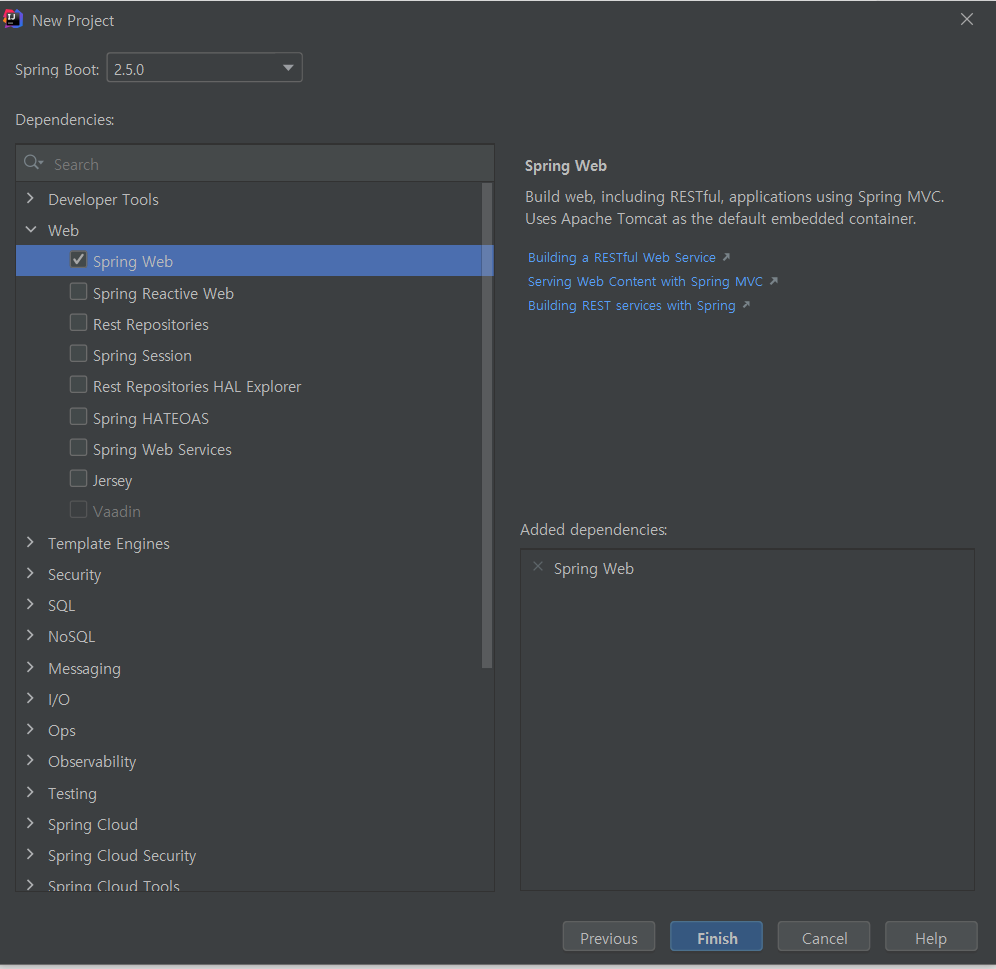The width and height of the screenshot is (996, 969).
Task: Select the Jersey row label
Action: (112, 481)
